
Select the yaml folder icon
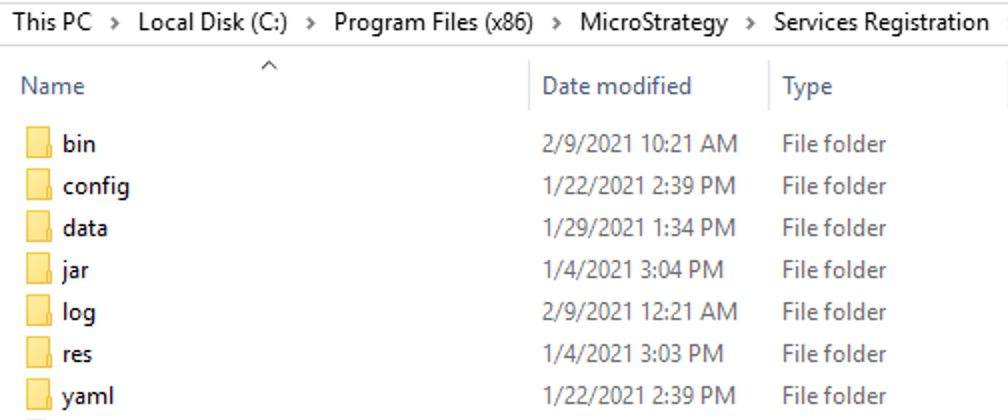point(39,396)
